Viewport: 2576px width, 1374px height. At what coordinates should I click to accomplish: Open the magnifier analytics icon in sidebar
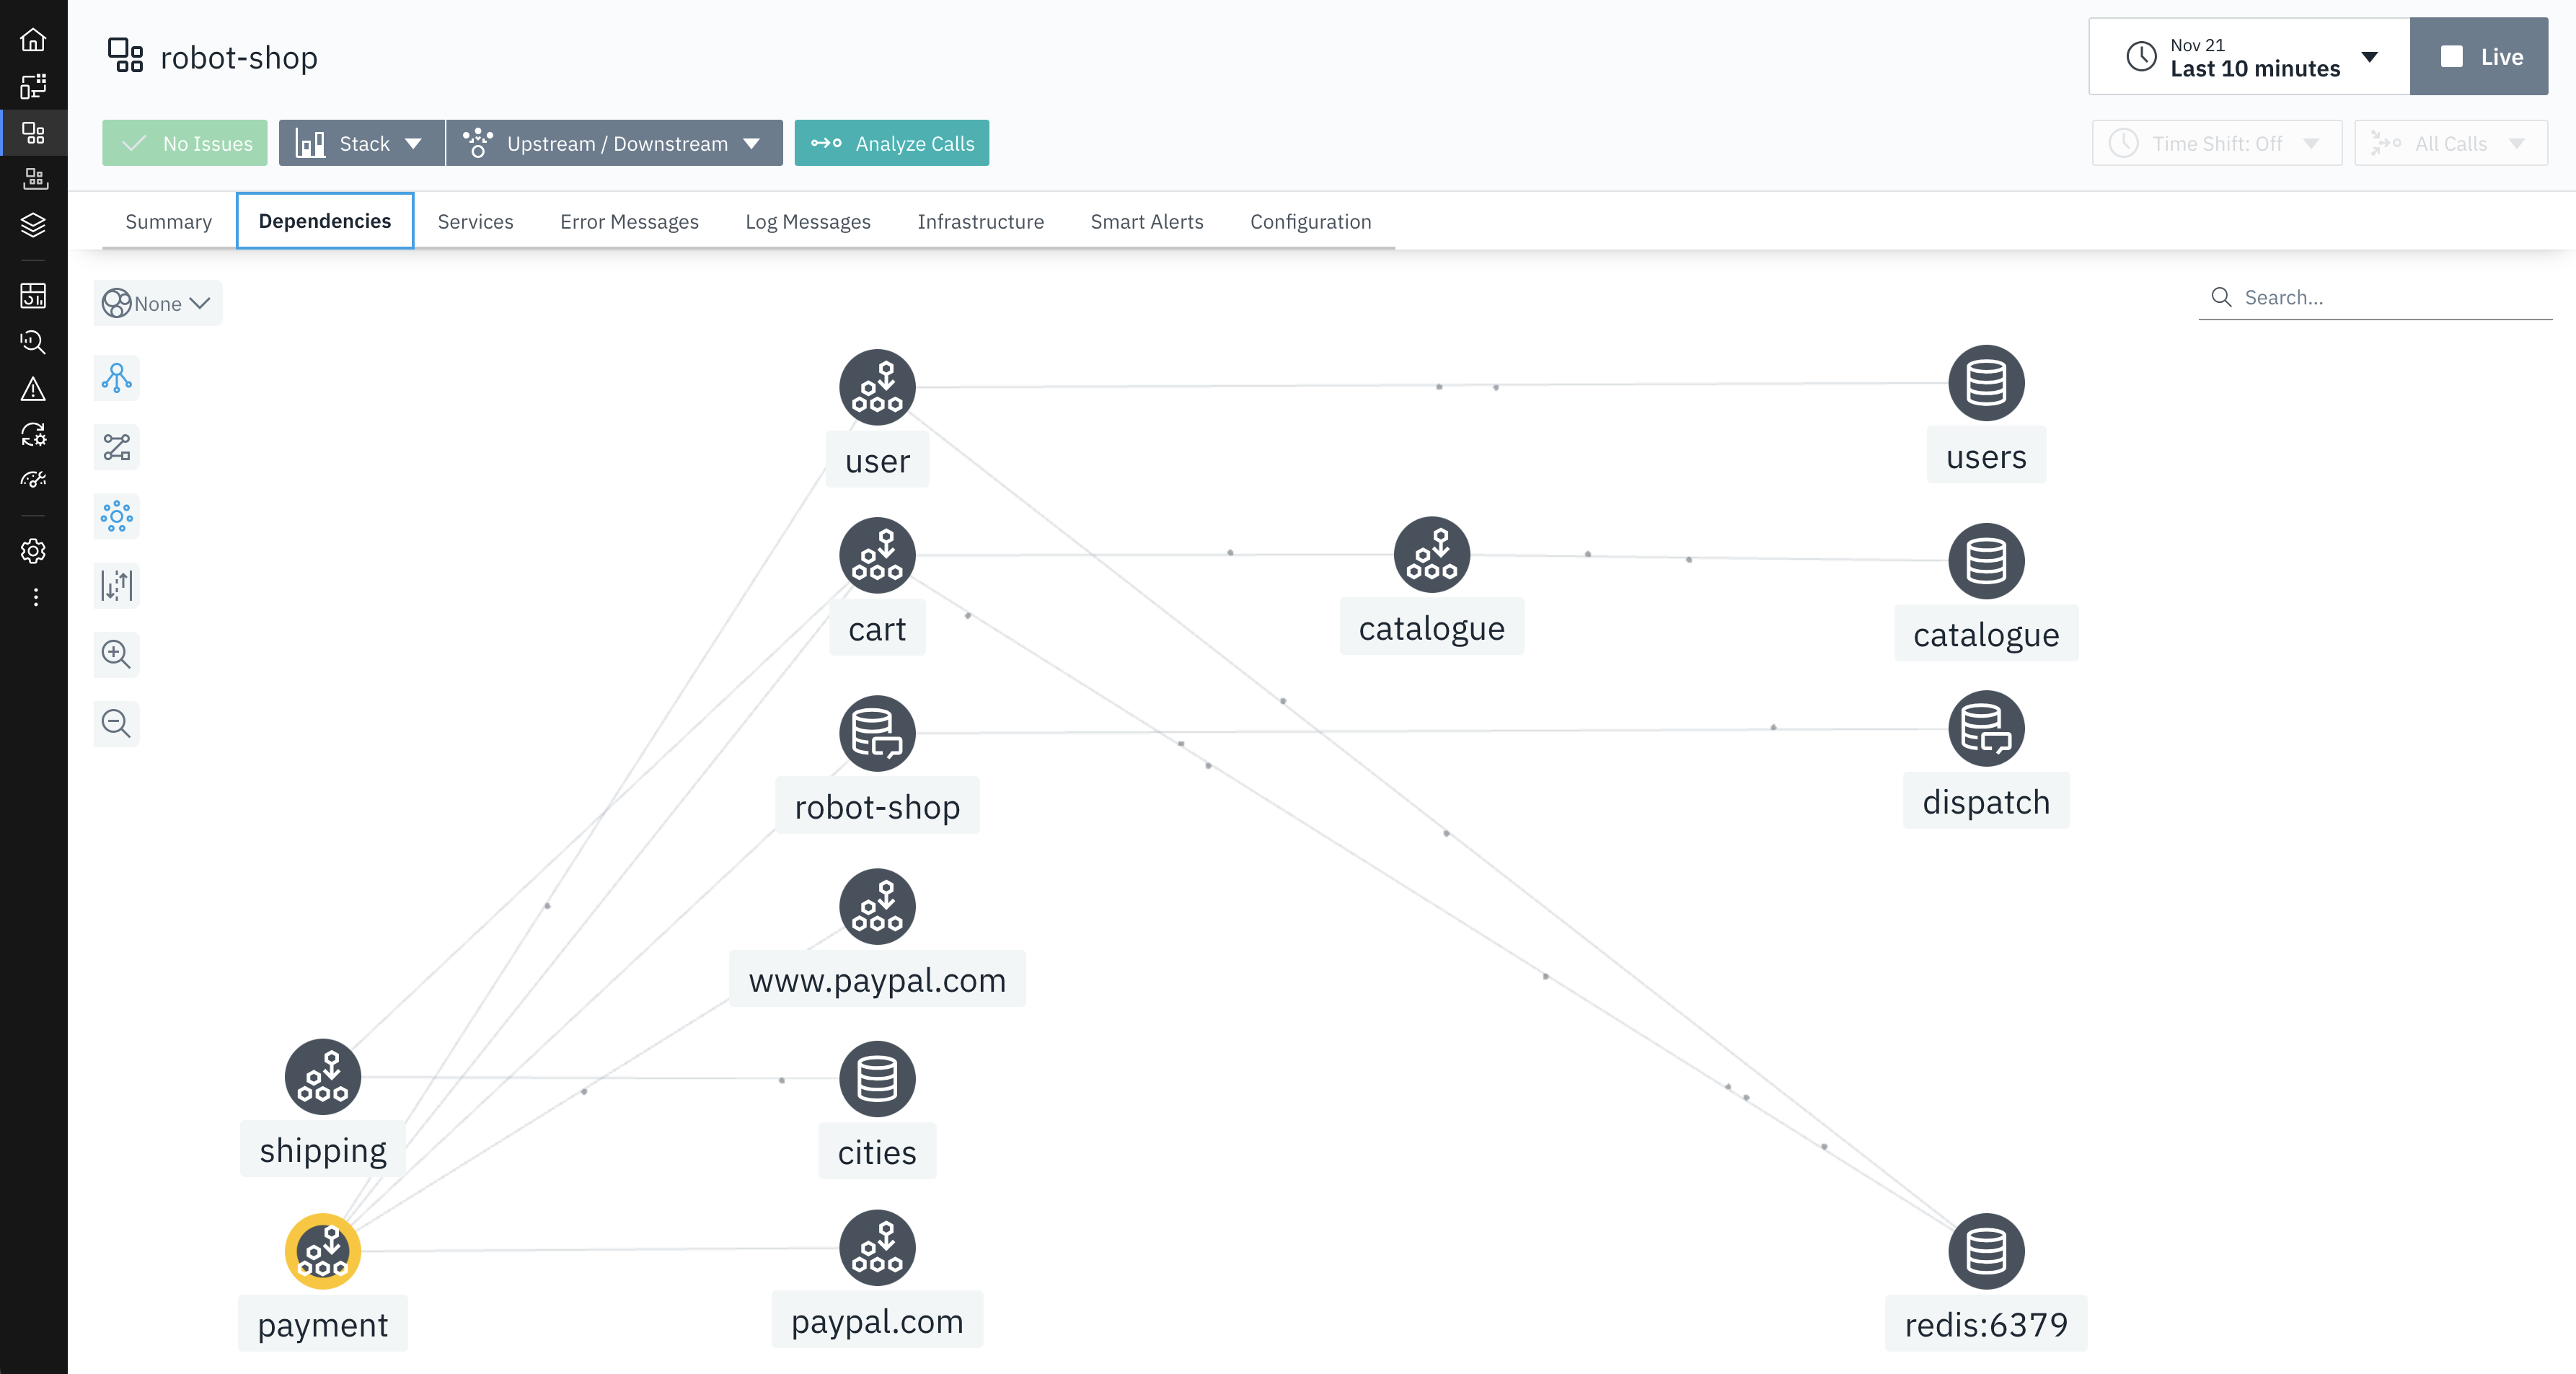33,342
